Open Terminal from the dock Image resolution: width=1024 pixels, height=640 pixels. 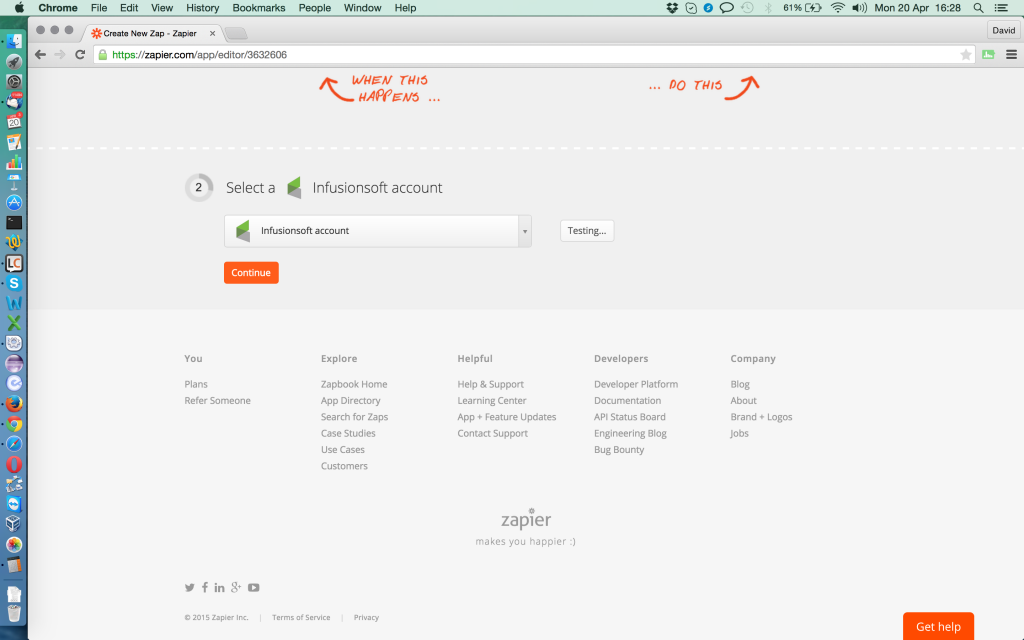tap(14, 223)
